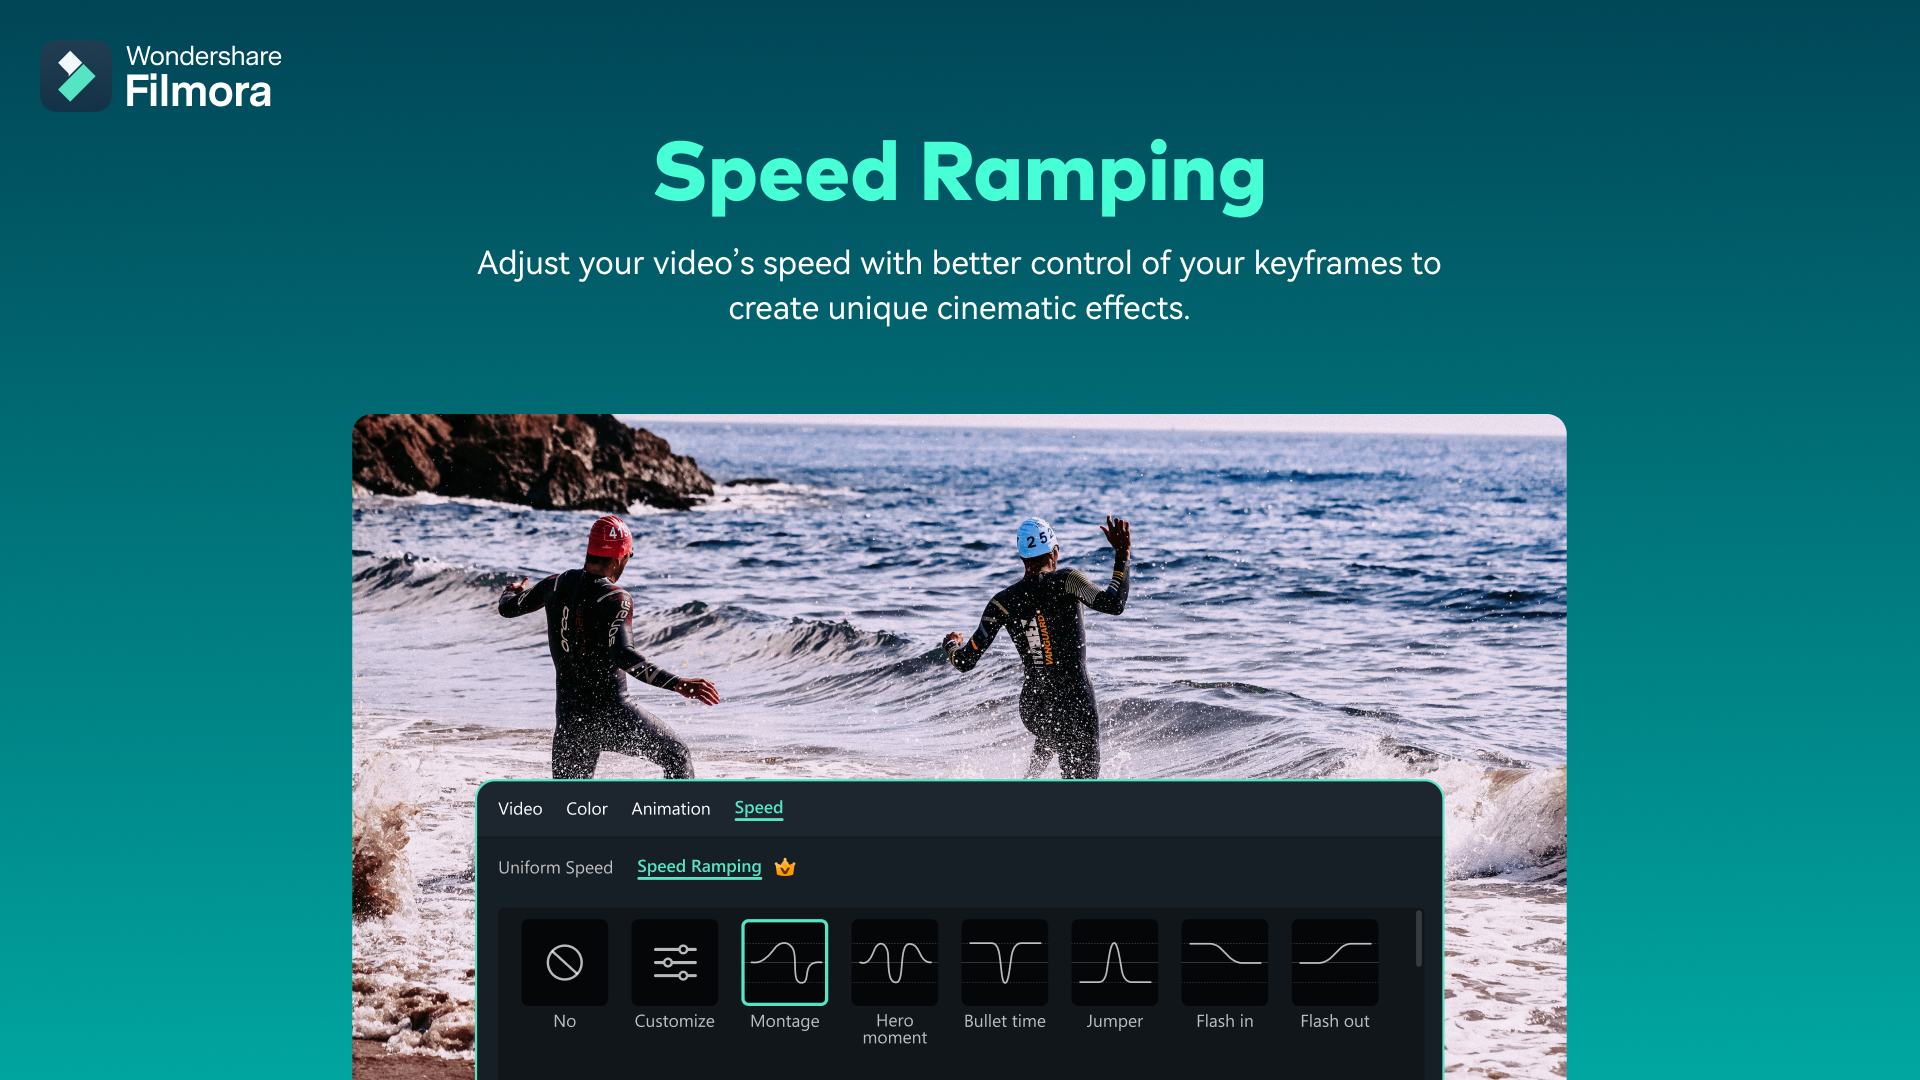The image size is (1920, 1080).
Task: Enable the premium Speed Ramping feature
Action: pyautogui.click(x=699, y=865)
